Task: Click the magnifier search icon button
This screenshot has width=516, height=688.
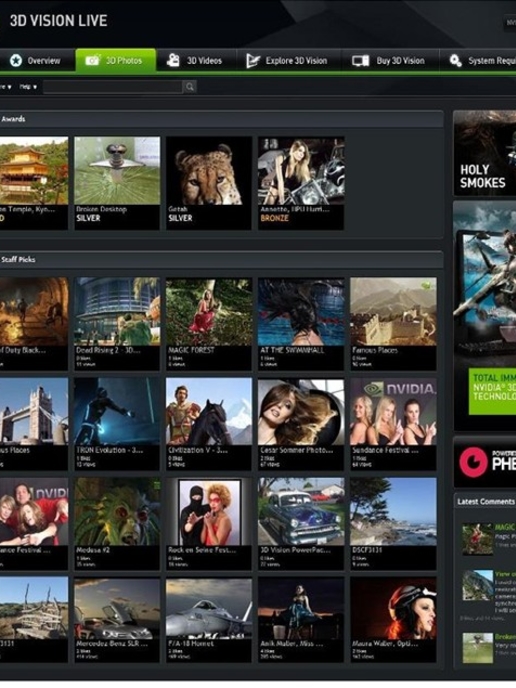Action: click(190, 87)
